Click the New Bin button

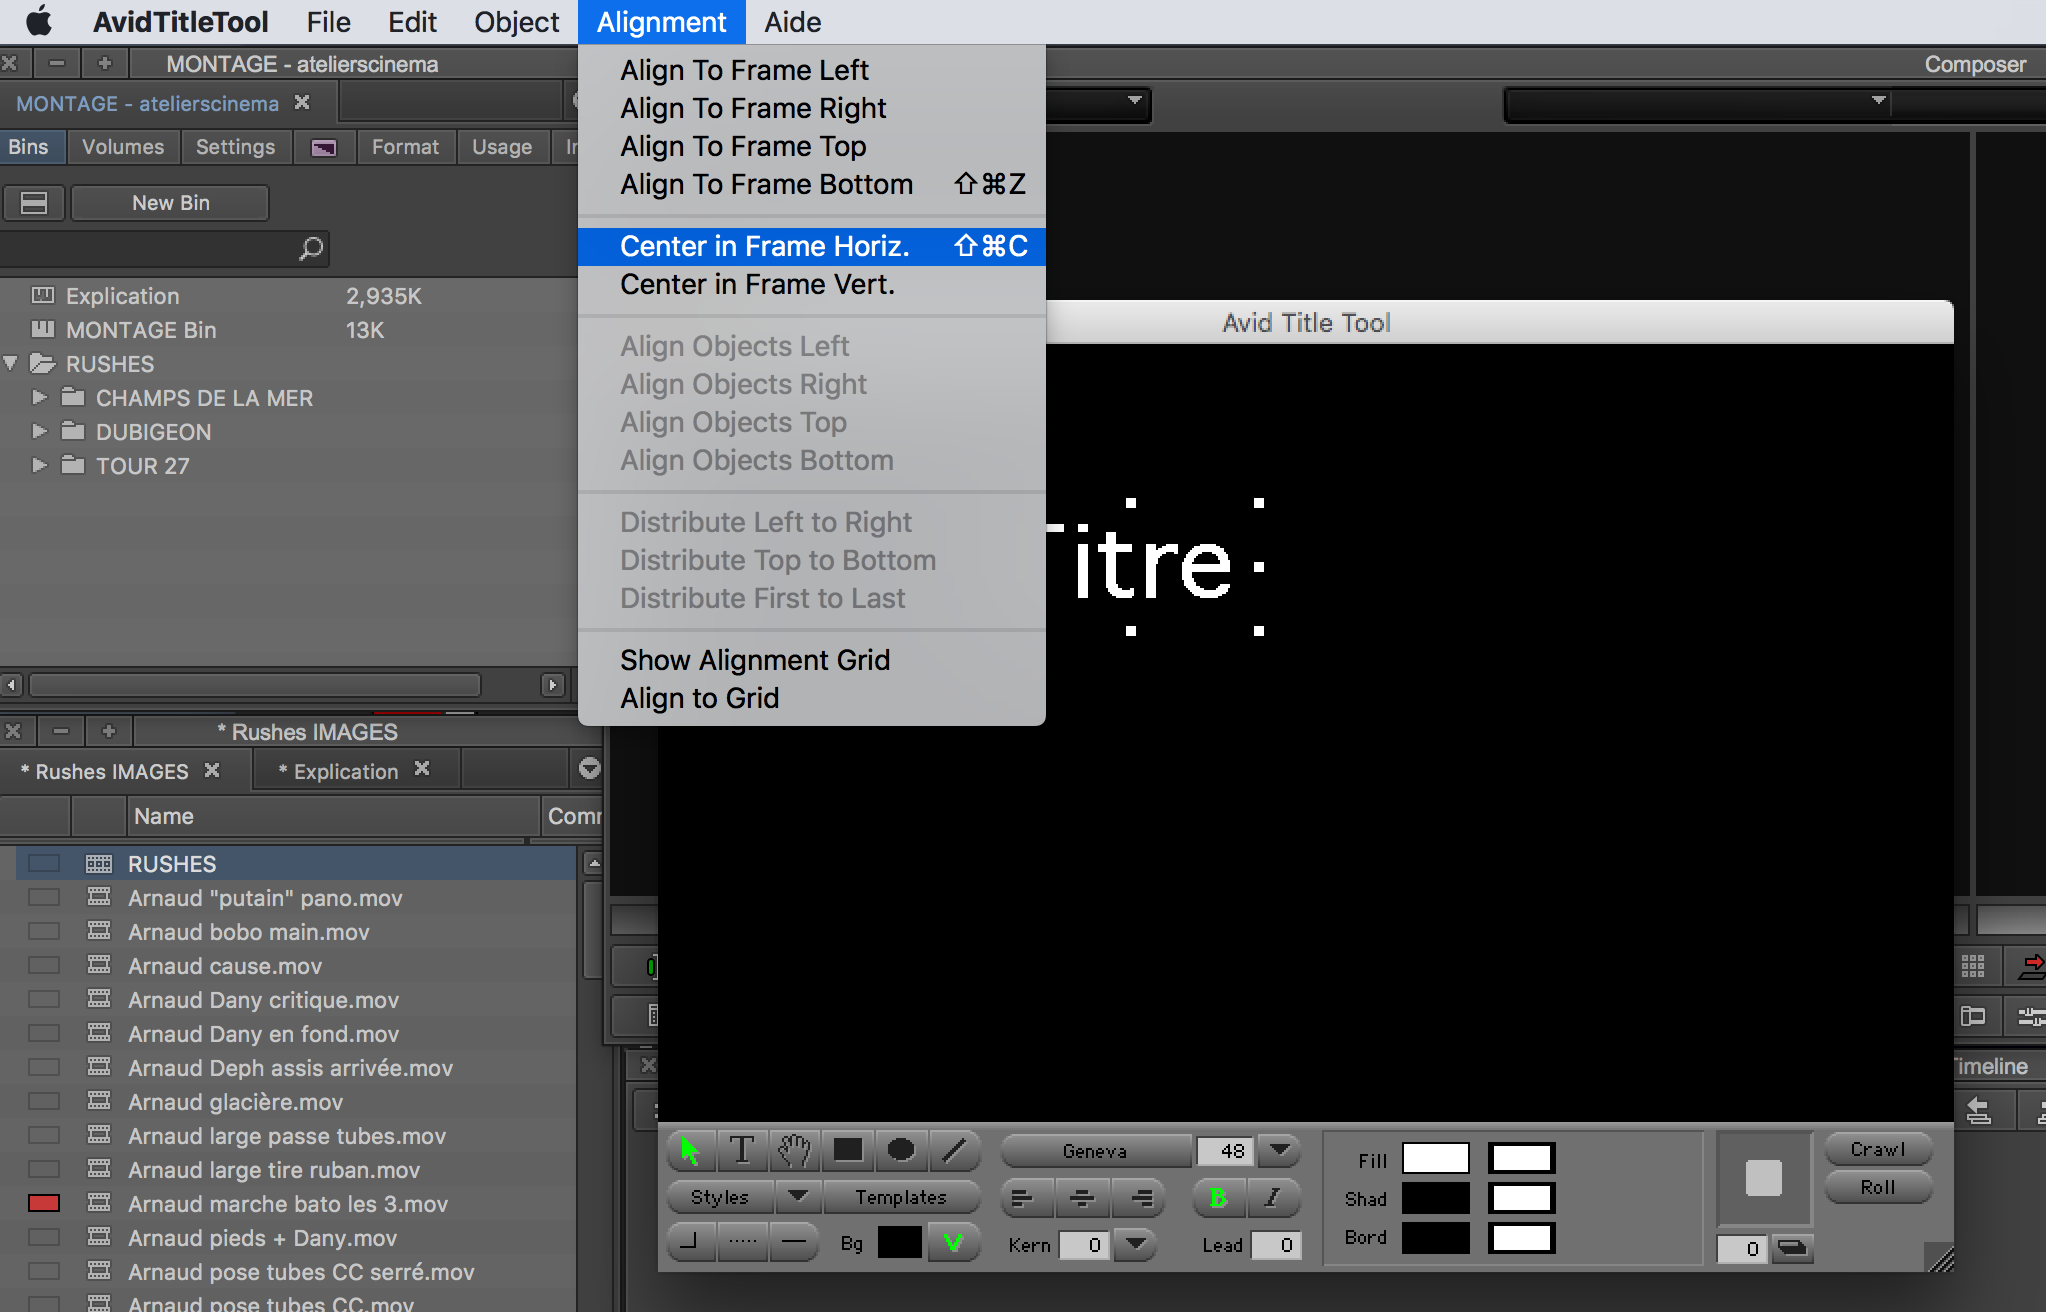170,203
